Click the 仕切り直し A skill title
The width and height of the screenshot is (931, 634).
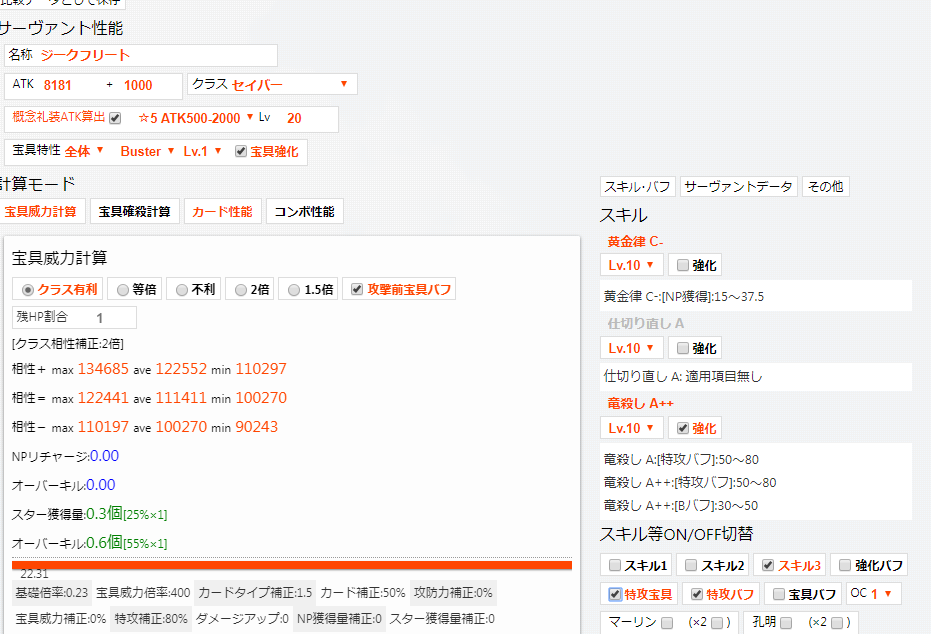[645, 324]
